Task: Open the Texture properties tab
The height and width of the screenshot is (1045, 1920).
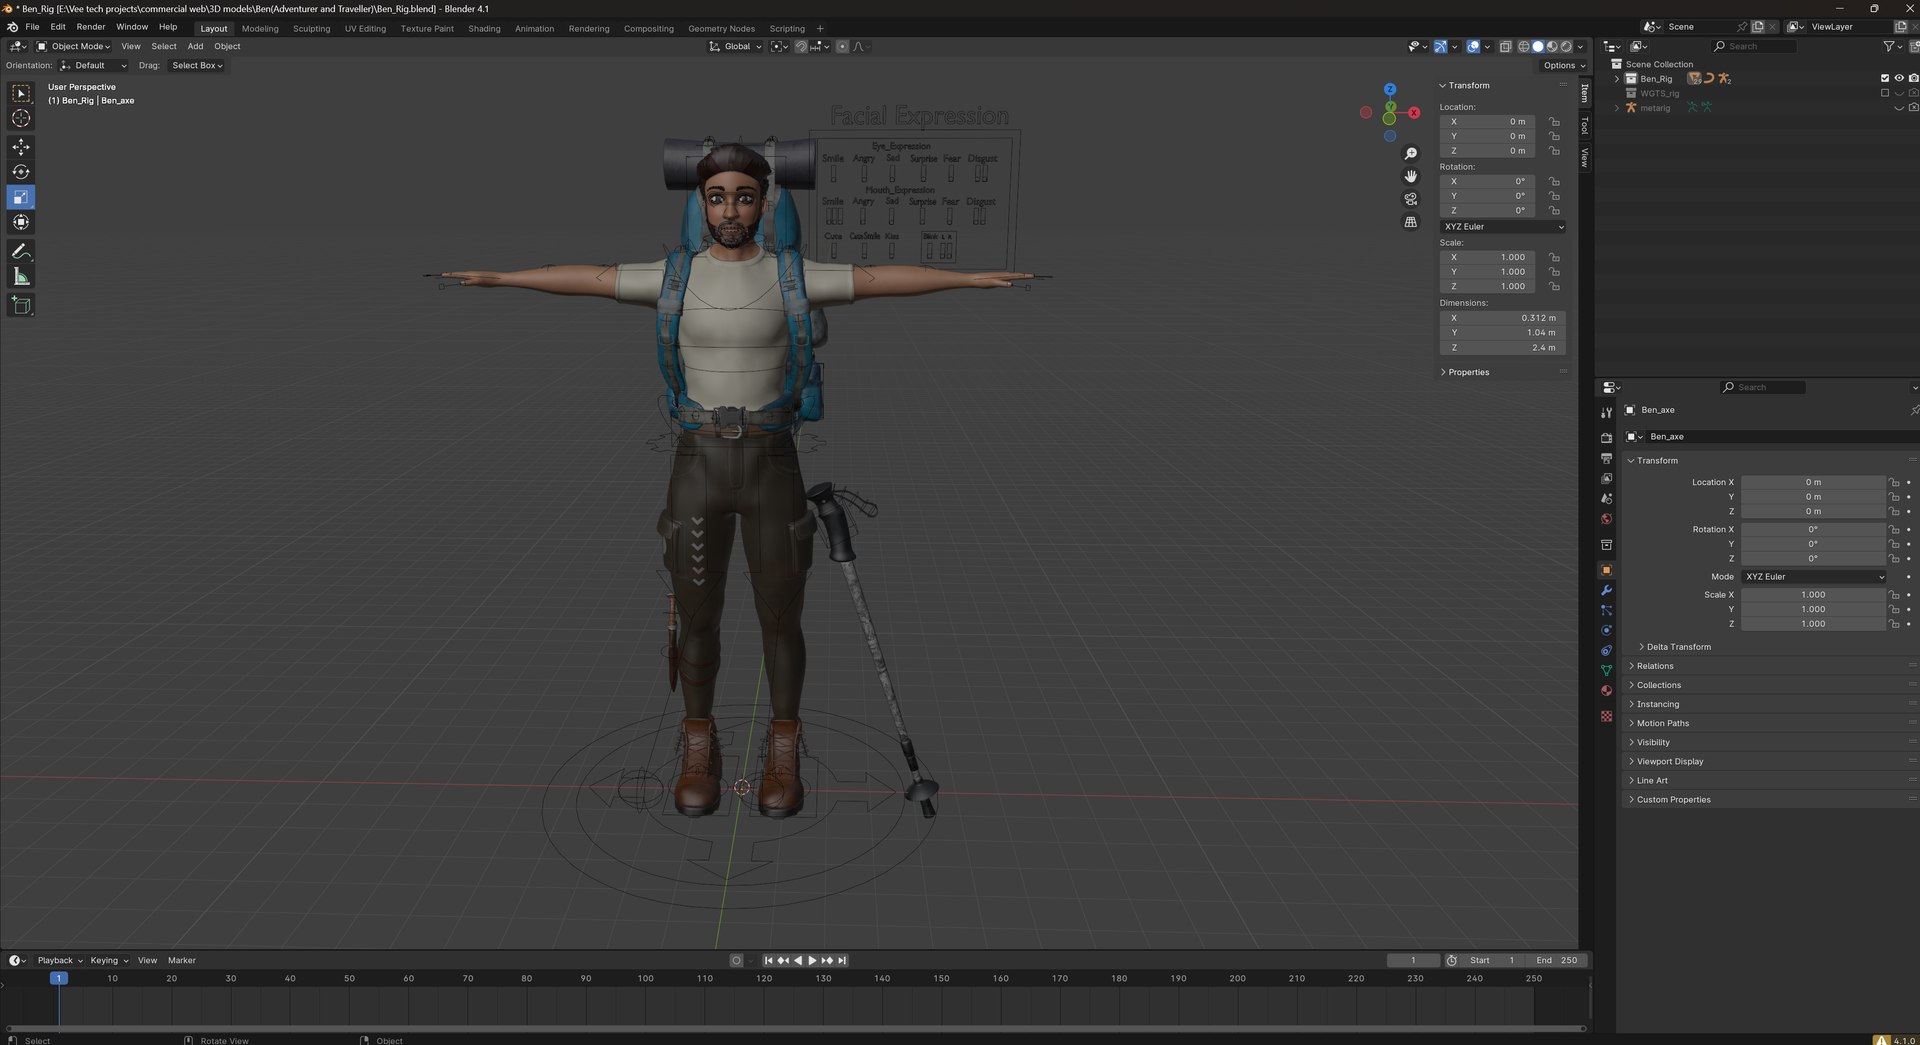Action: (x=1606, y=716)
